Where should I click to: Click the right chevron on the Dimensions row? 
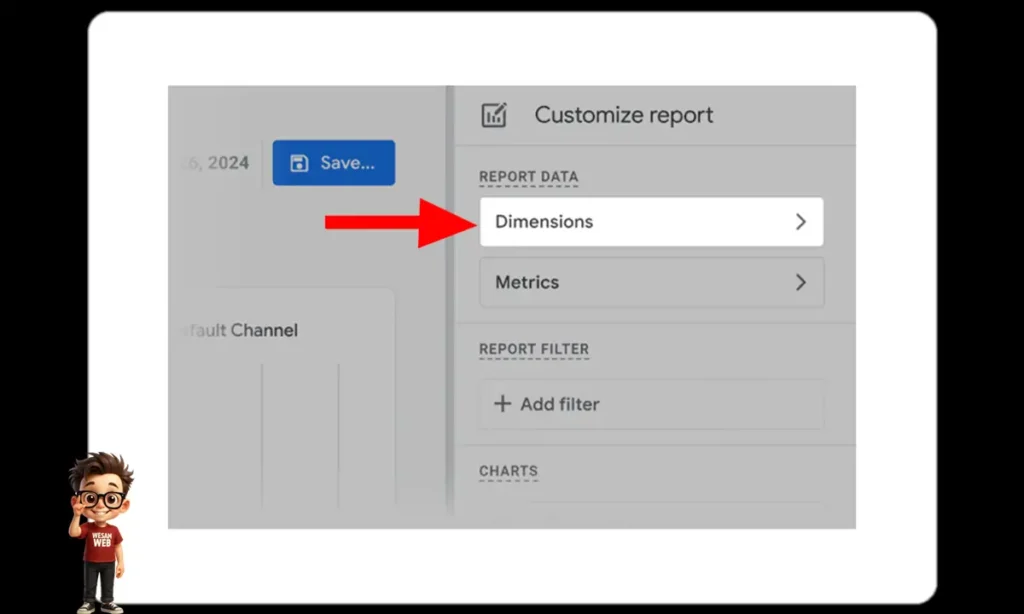click(x=800, y=221)
